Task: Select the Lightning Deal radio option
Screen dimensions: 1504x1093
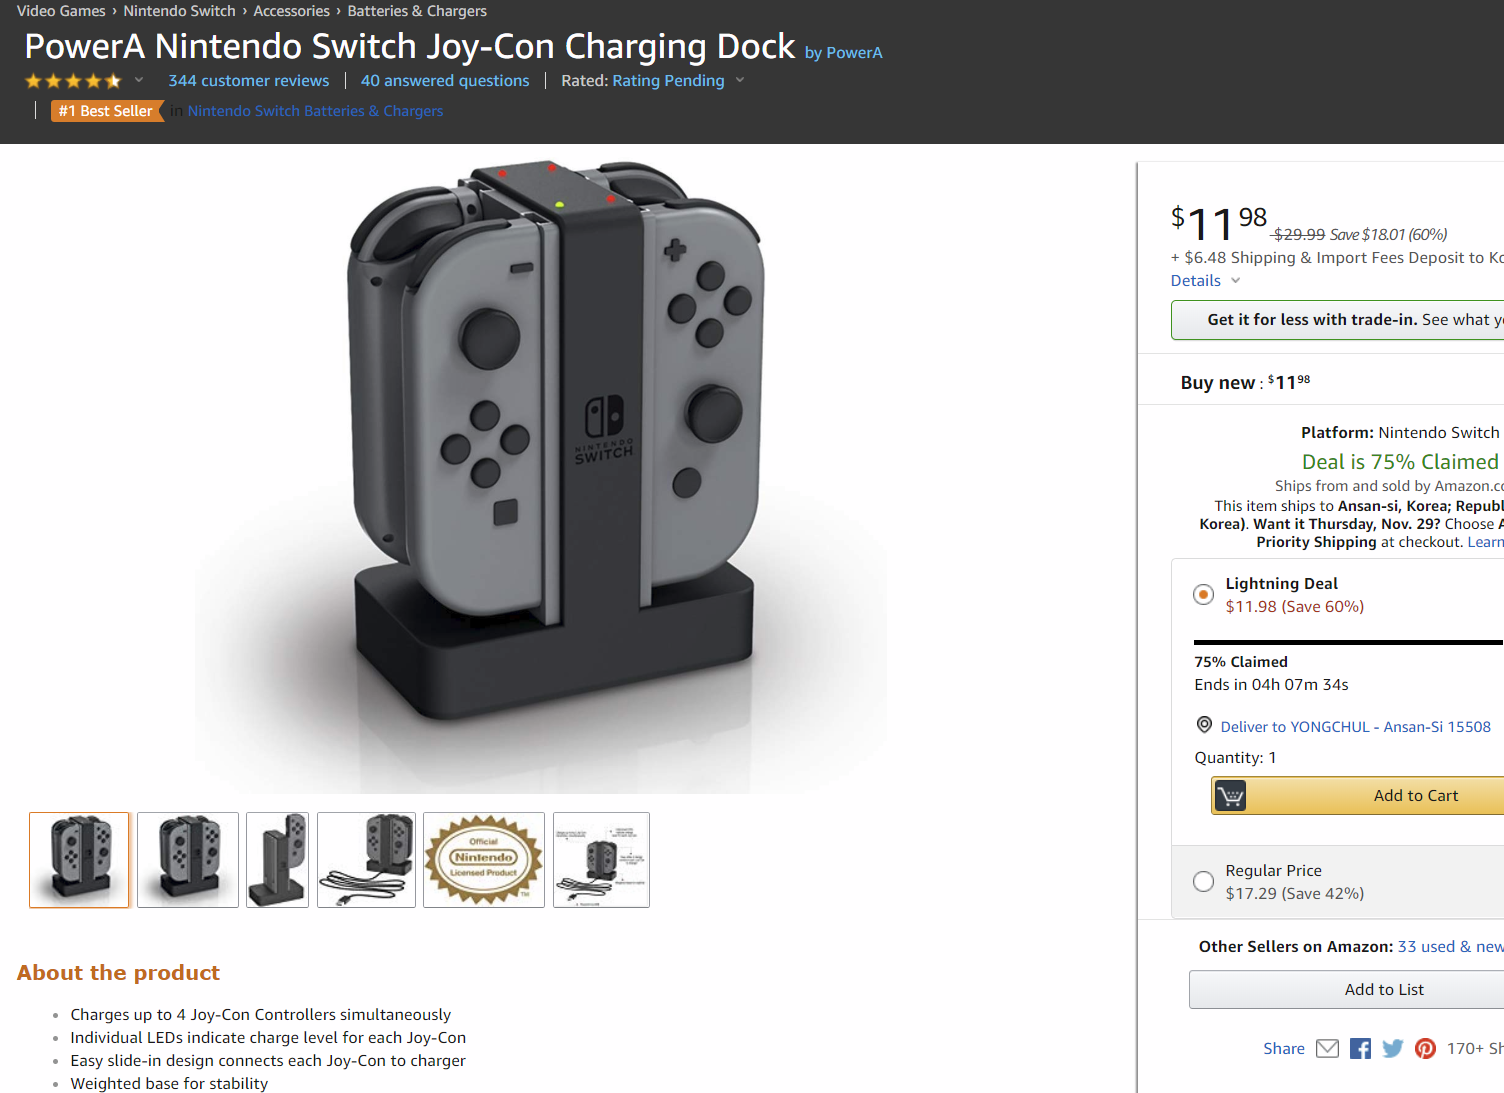Action: point(1204,594)
